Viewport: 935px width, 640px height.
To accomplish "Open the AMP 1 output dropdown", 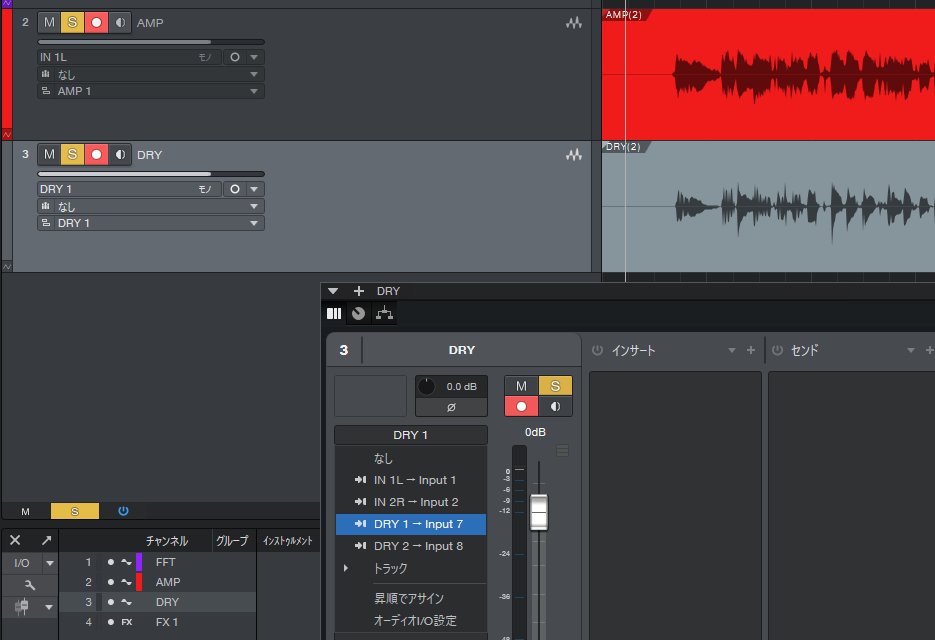I will click(x=255, y=91).
